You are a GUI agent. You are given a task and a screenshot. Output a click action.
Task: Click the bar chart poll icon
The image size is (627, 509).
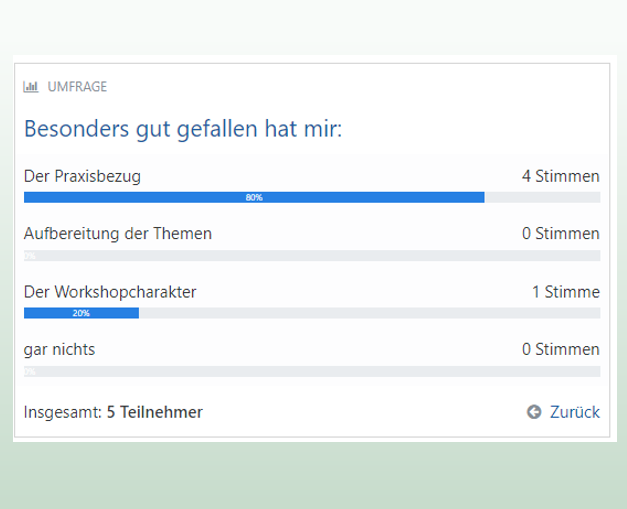pyautogui.click(x=31, y=87)
